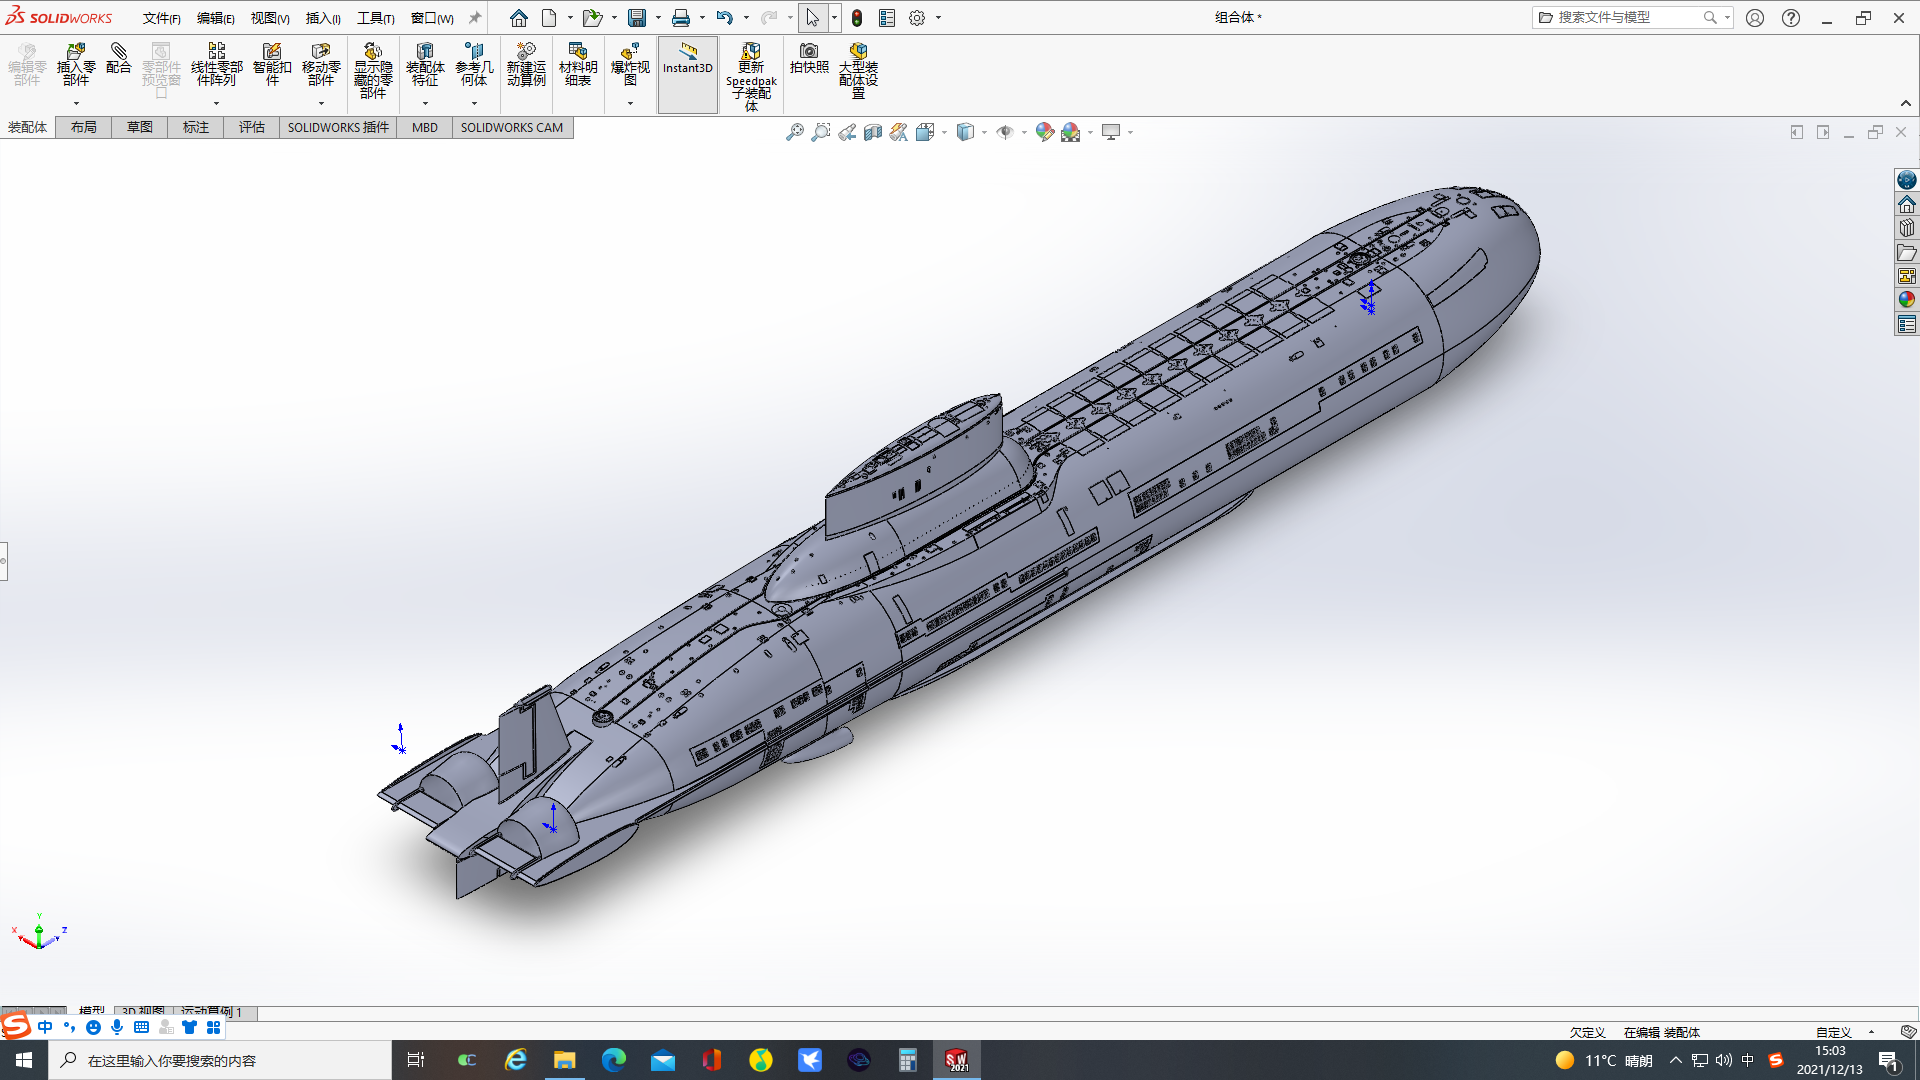Toggle the Sogou Chinese/English input mode
1920x1080 pixels.
[x=45, y=1027]
